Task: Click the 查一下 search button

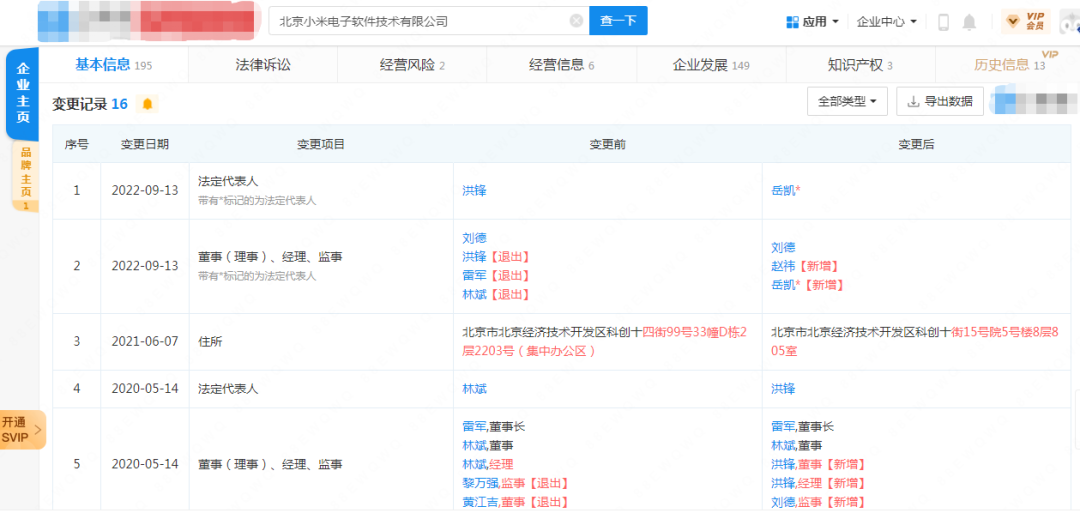Action: pyautogui.click(x=618, y=21)
